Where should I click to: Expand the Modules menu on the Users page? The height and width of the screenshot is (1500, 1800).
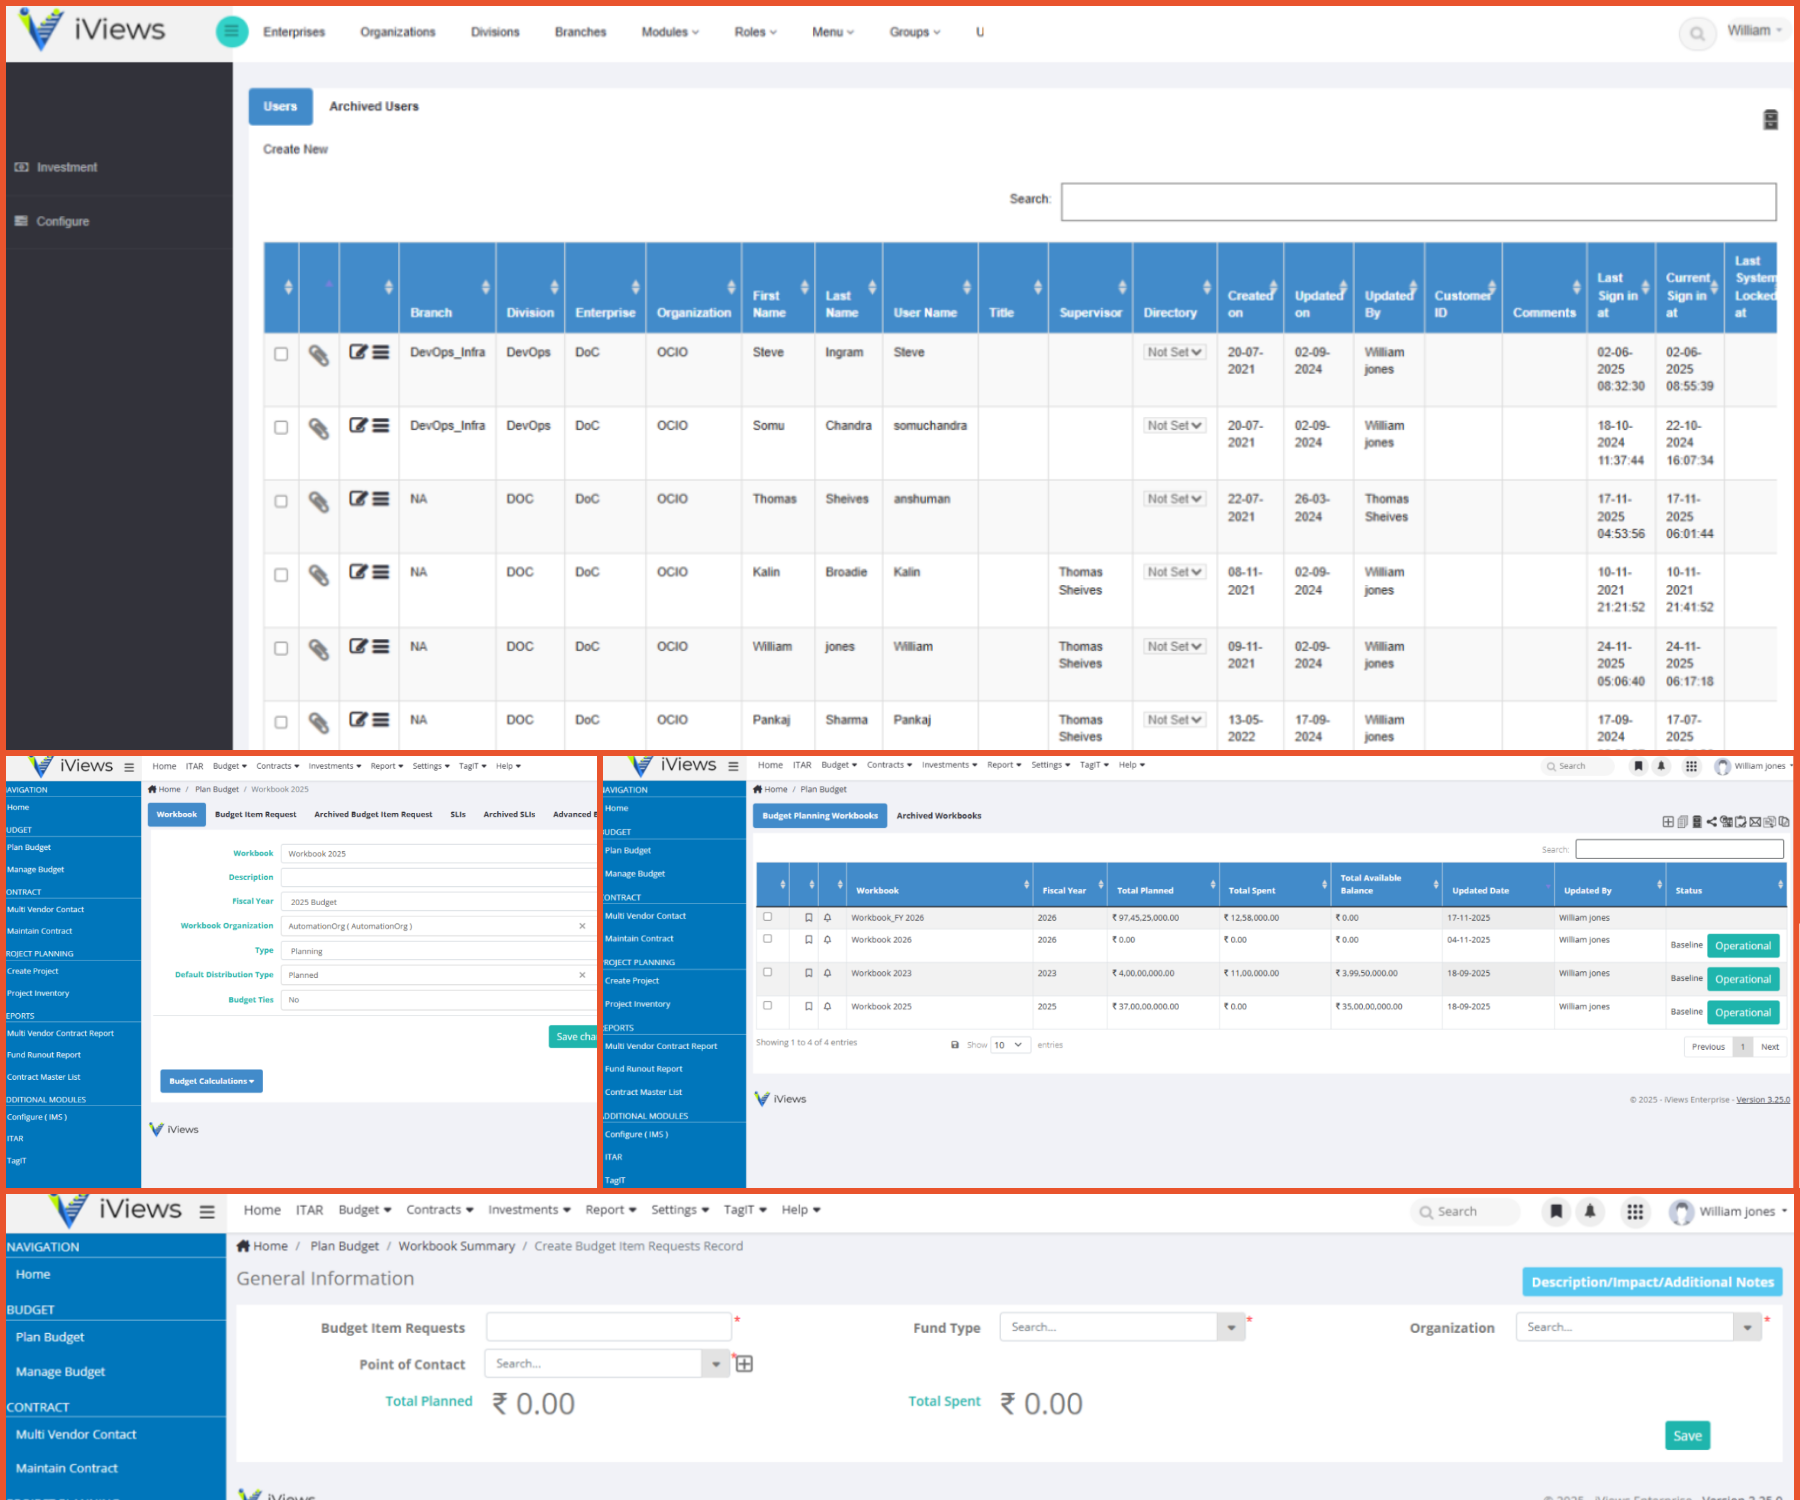(670, 32)
